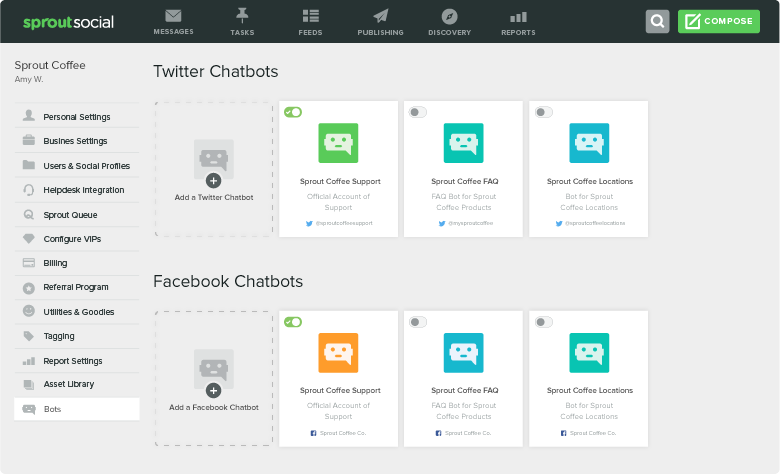Open teal Twitter Sprout Coffee FAQ bot icon
This screenshot has height=475, width=780.
click(464, 143)
